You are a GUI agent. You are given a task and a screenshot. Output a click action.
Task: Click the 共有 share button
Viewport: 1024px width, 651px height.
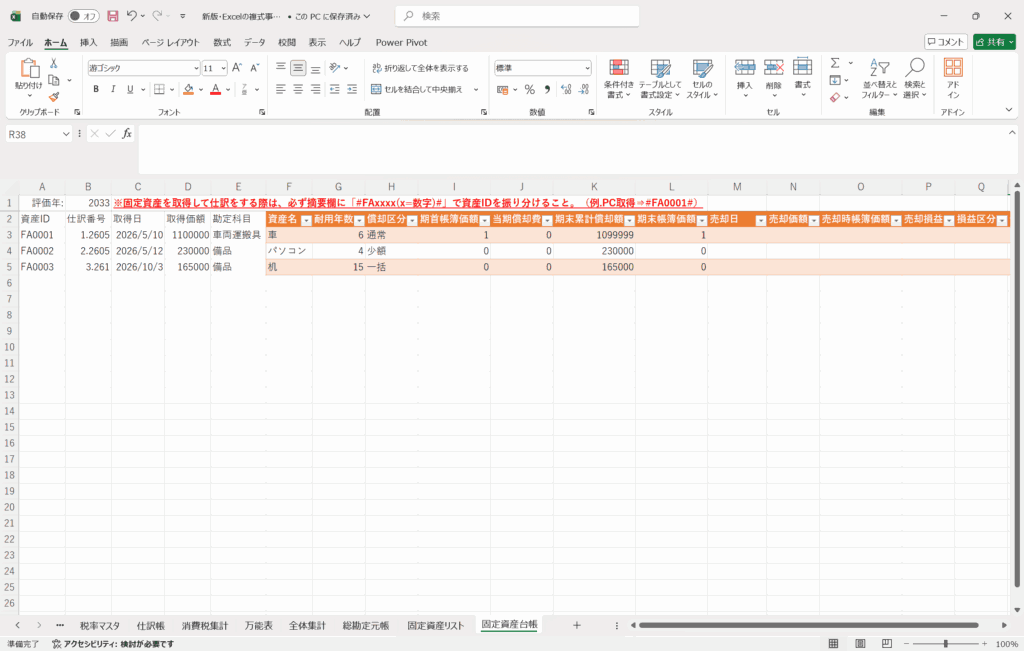click(x=993, y=42)
